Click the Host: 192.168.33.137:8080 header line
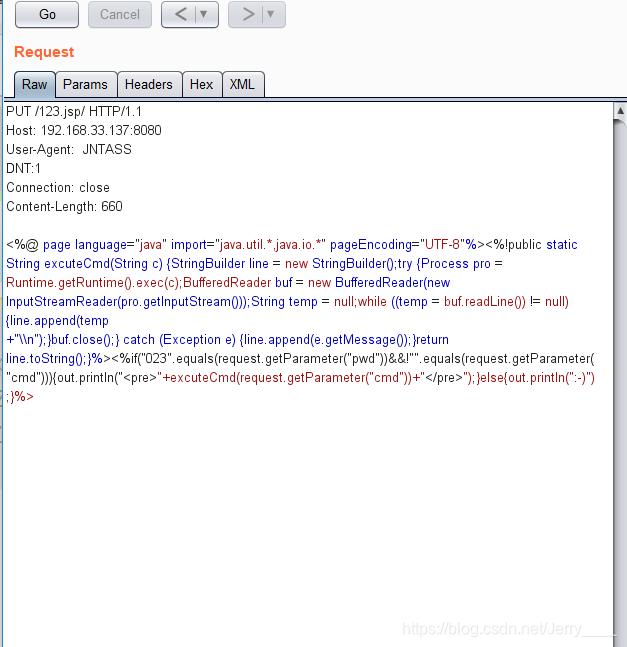 (x=84, y=130)
